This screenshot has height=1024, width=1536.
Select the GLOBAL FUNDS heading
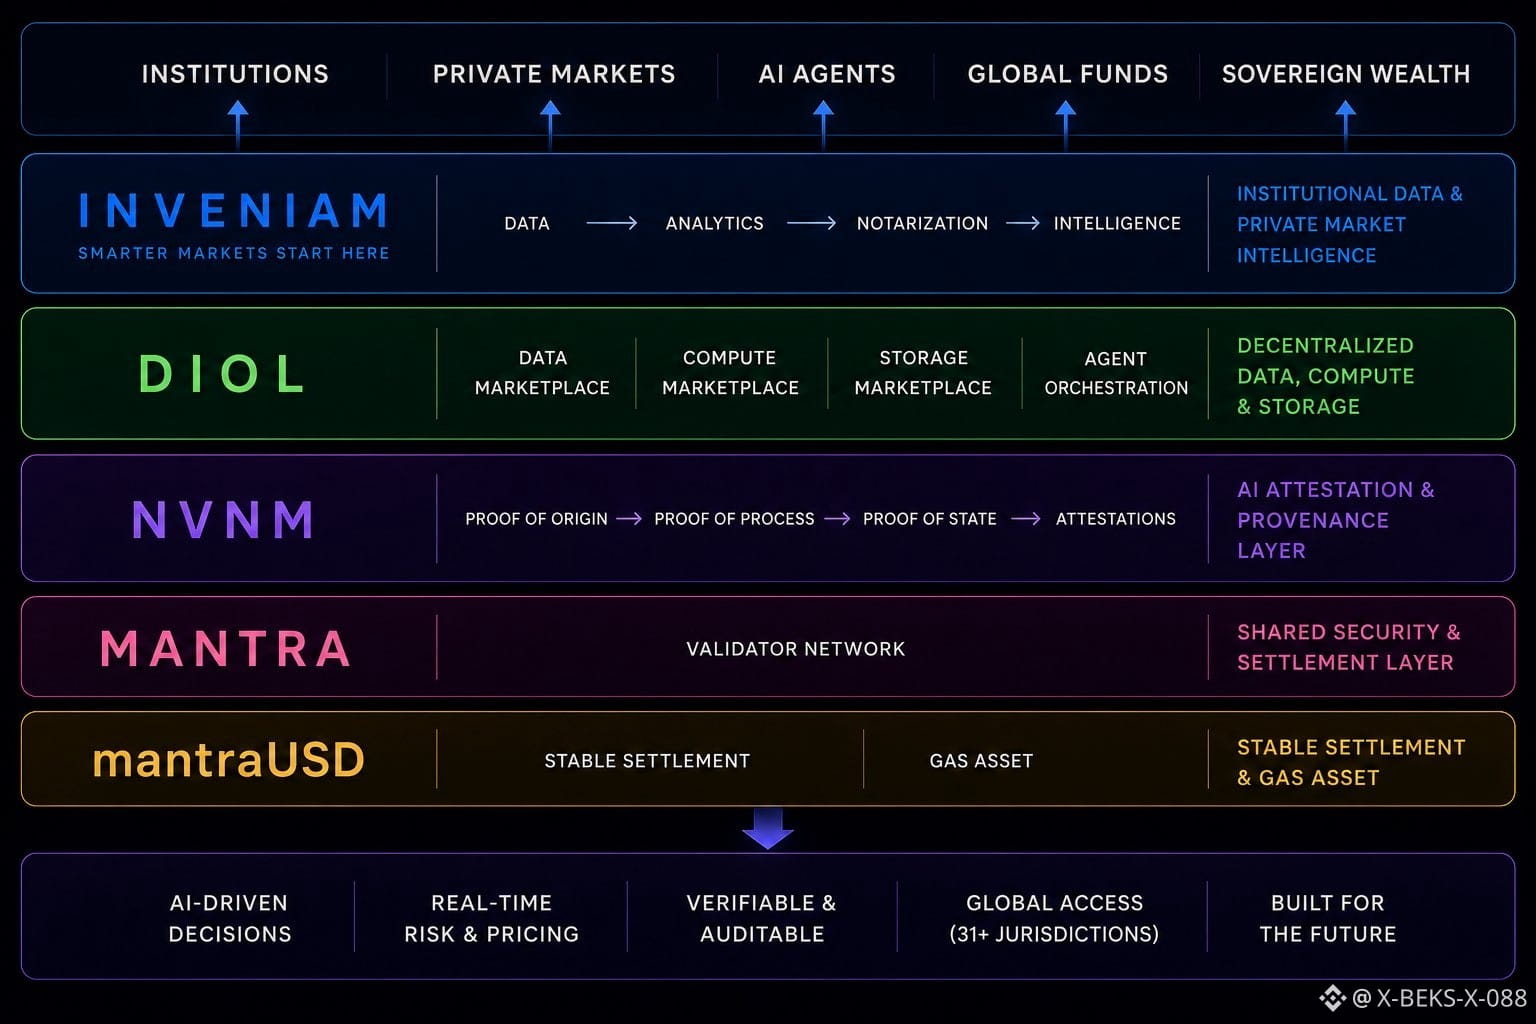(x=1068, y=74)
